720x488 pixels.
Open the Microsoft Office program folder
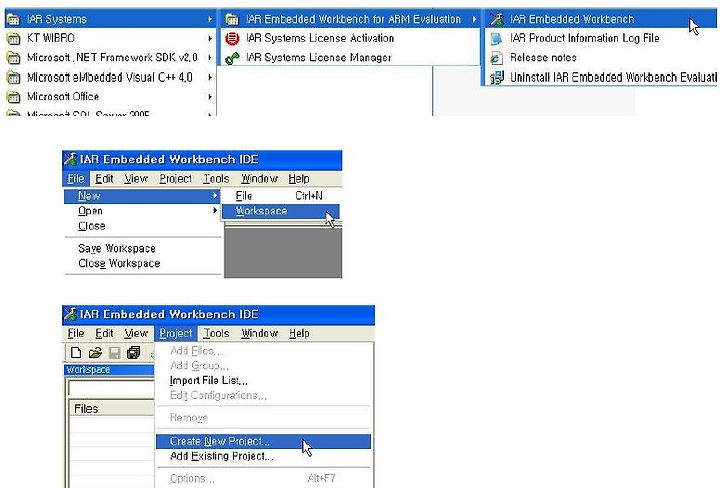[x=110, y=96]
